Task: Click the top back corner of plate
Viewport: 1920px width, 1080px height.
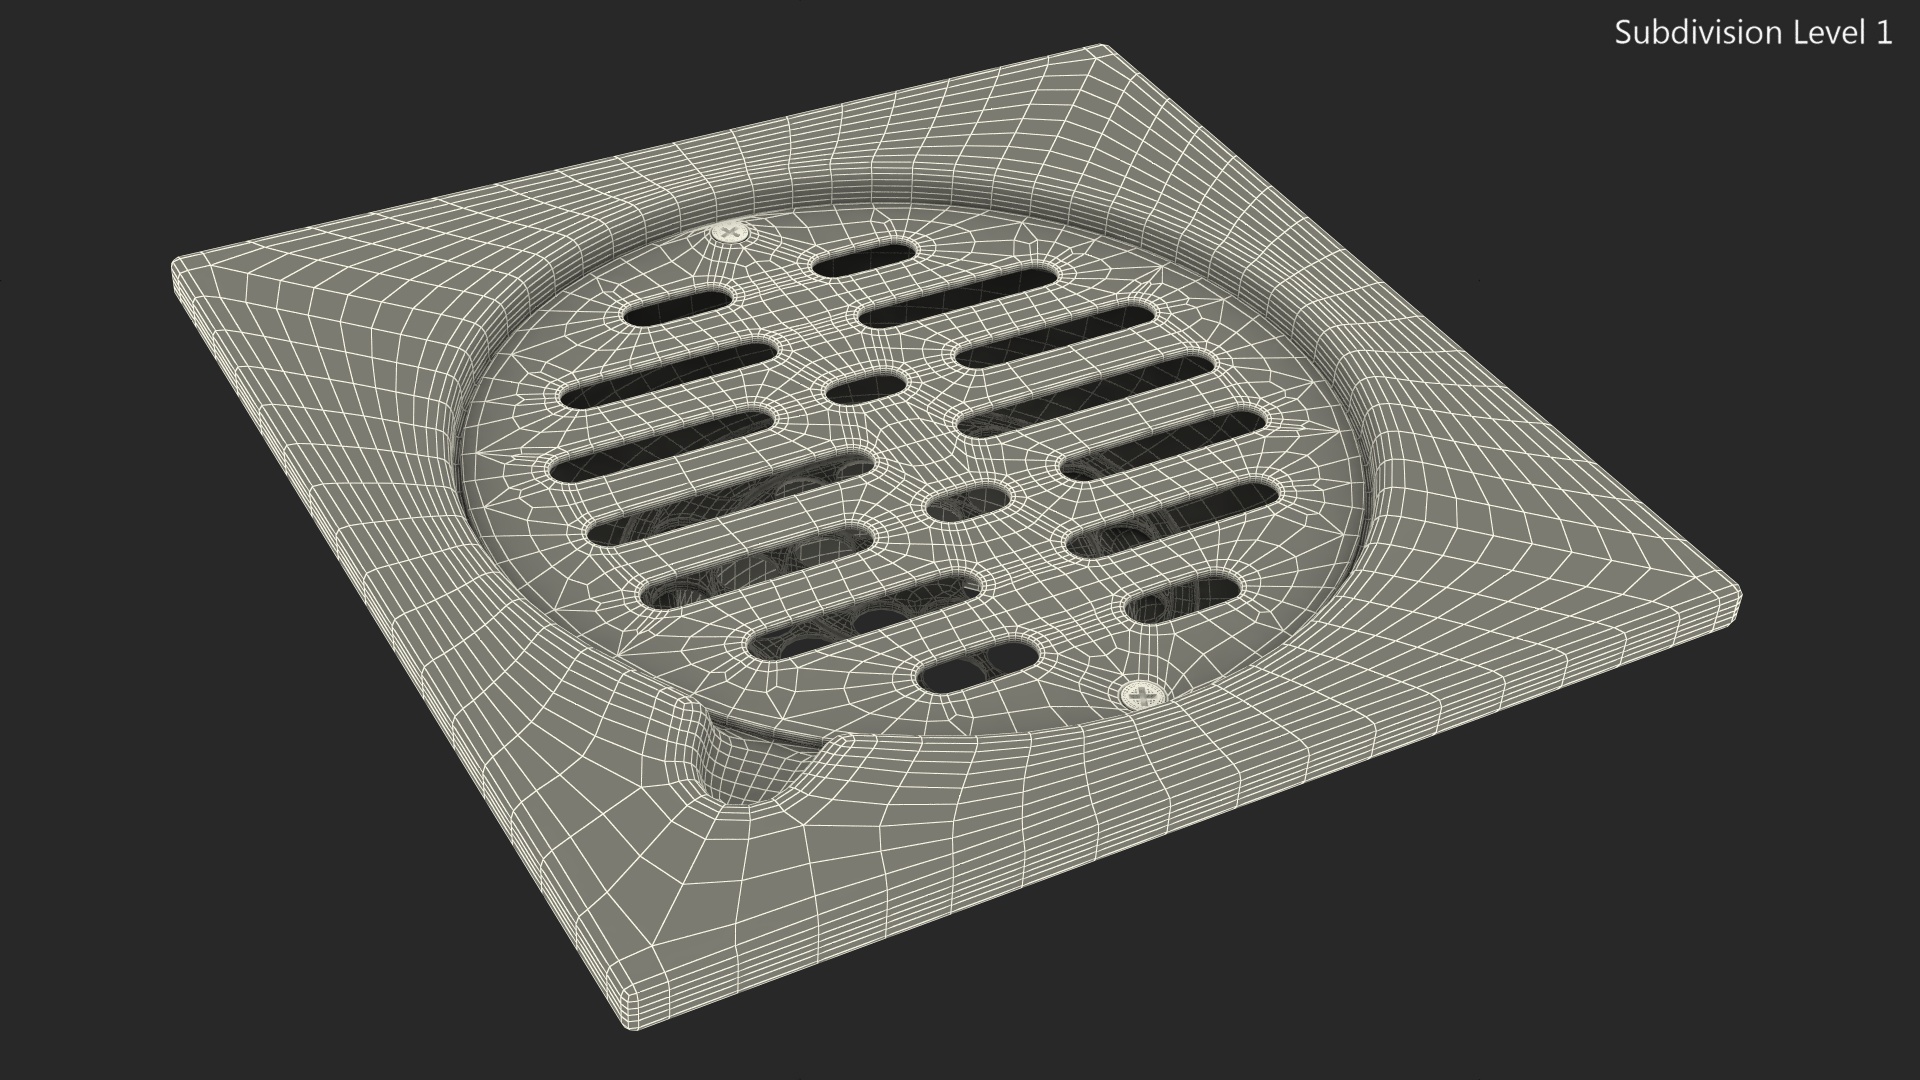Action: coord(1100,48)
